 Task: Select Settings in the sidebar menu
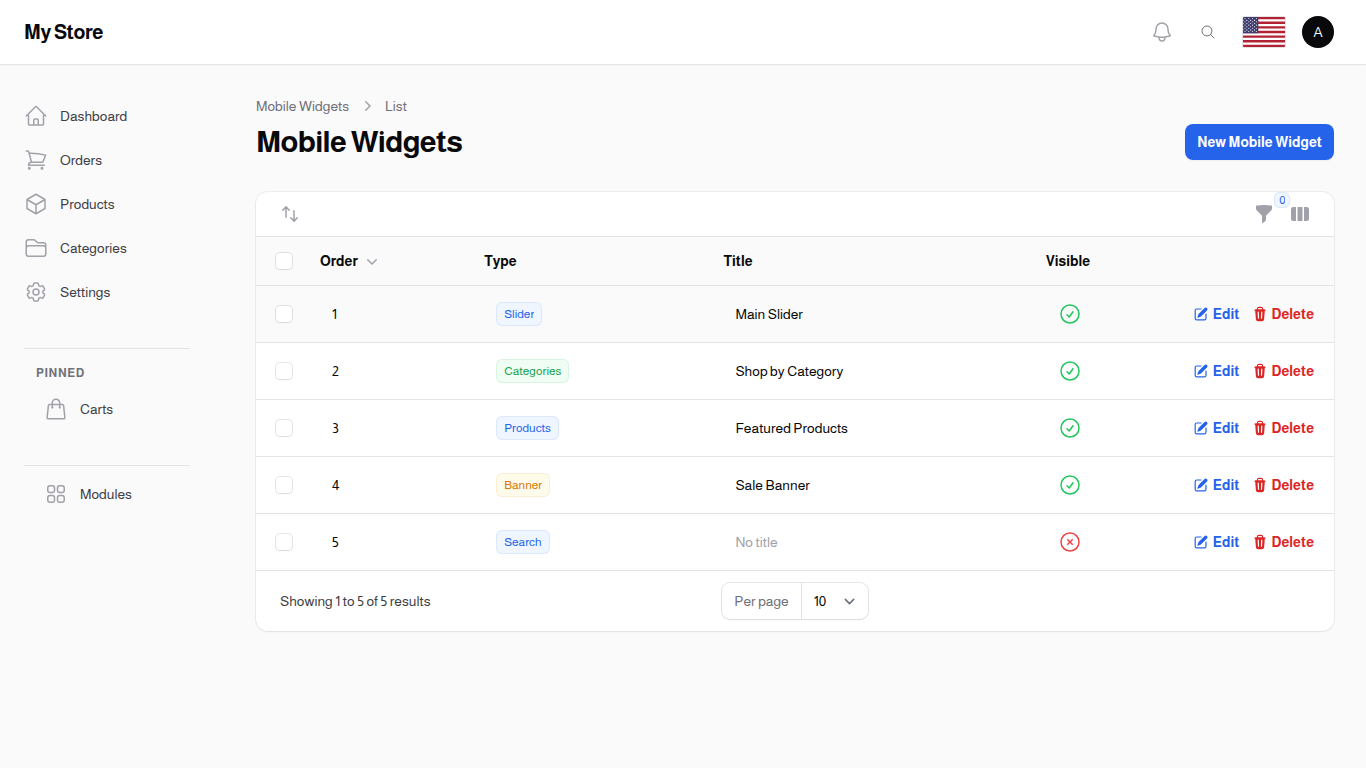point(84,292)
